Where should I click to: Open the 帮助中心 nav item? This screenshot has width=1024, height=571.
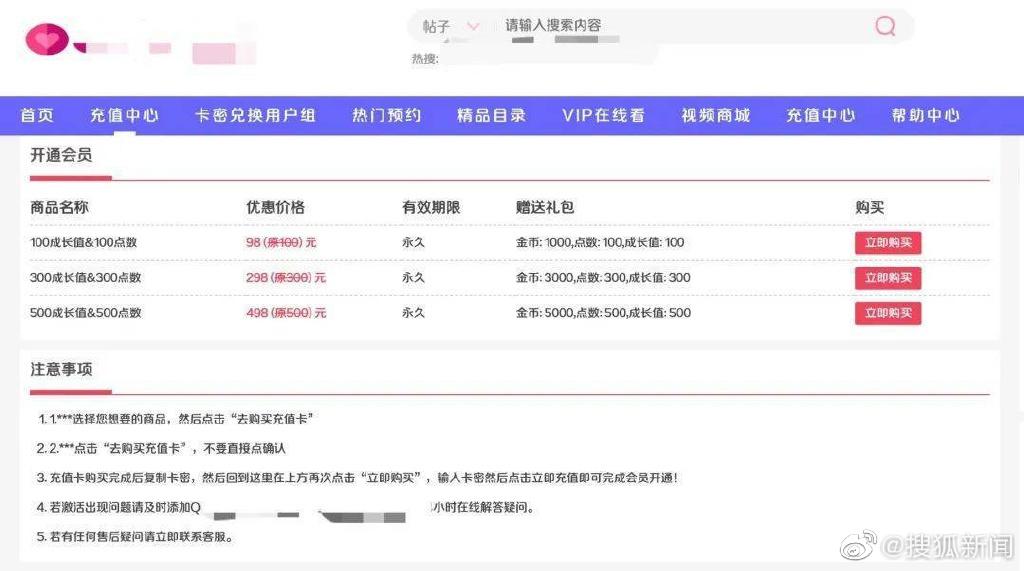click(925, 115)
